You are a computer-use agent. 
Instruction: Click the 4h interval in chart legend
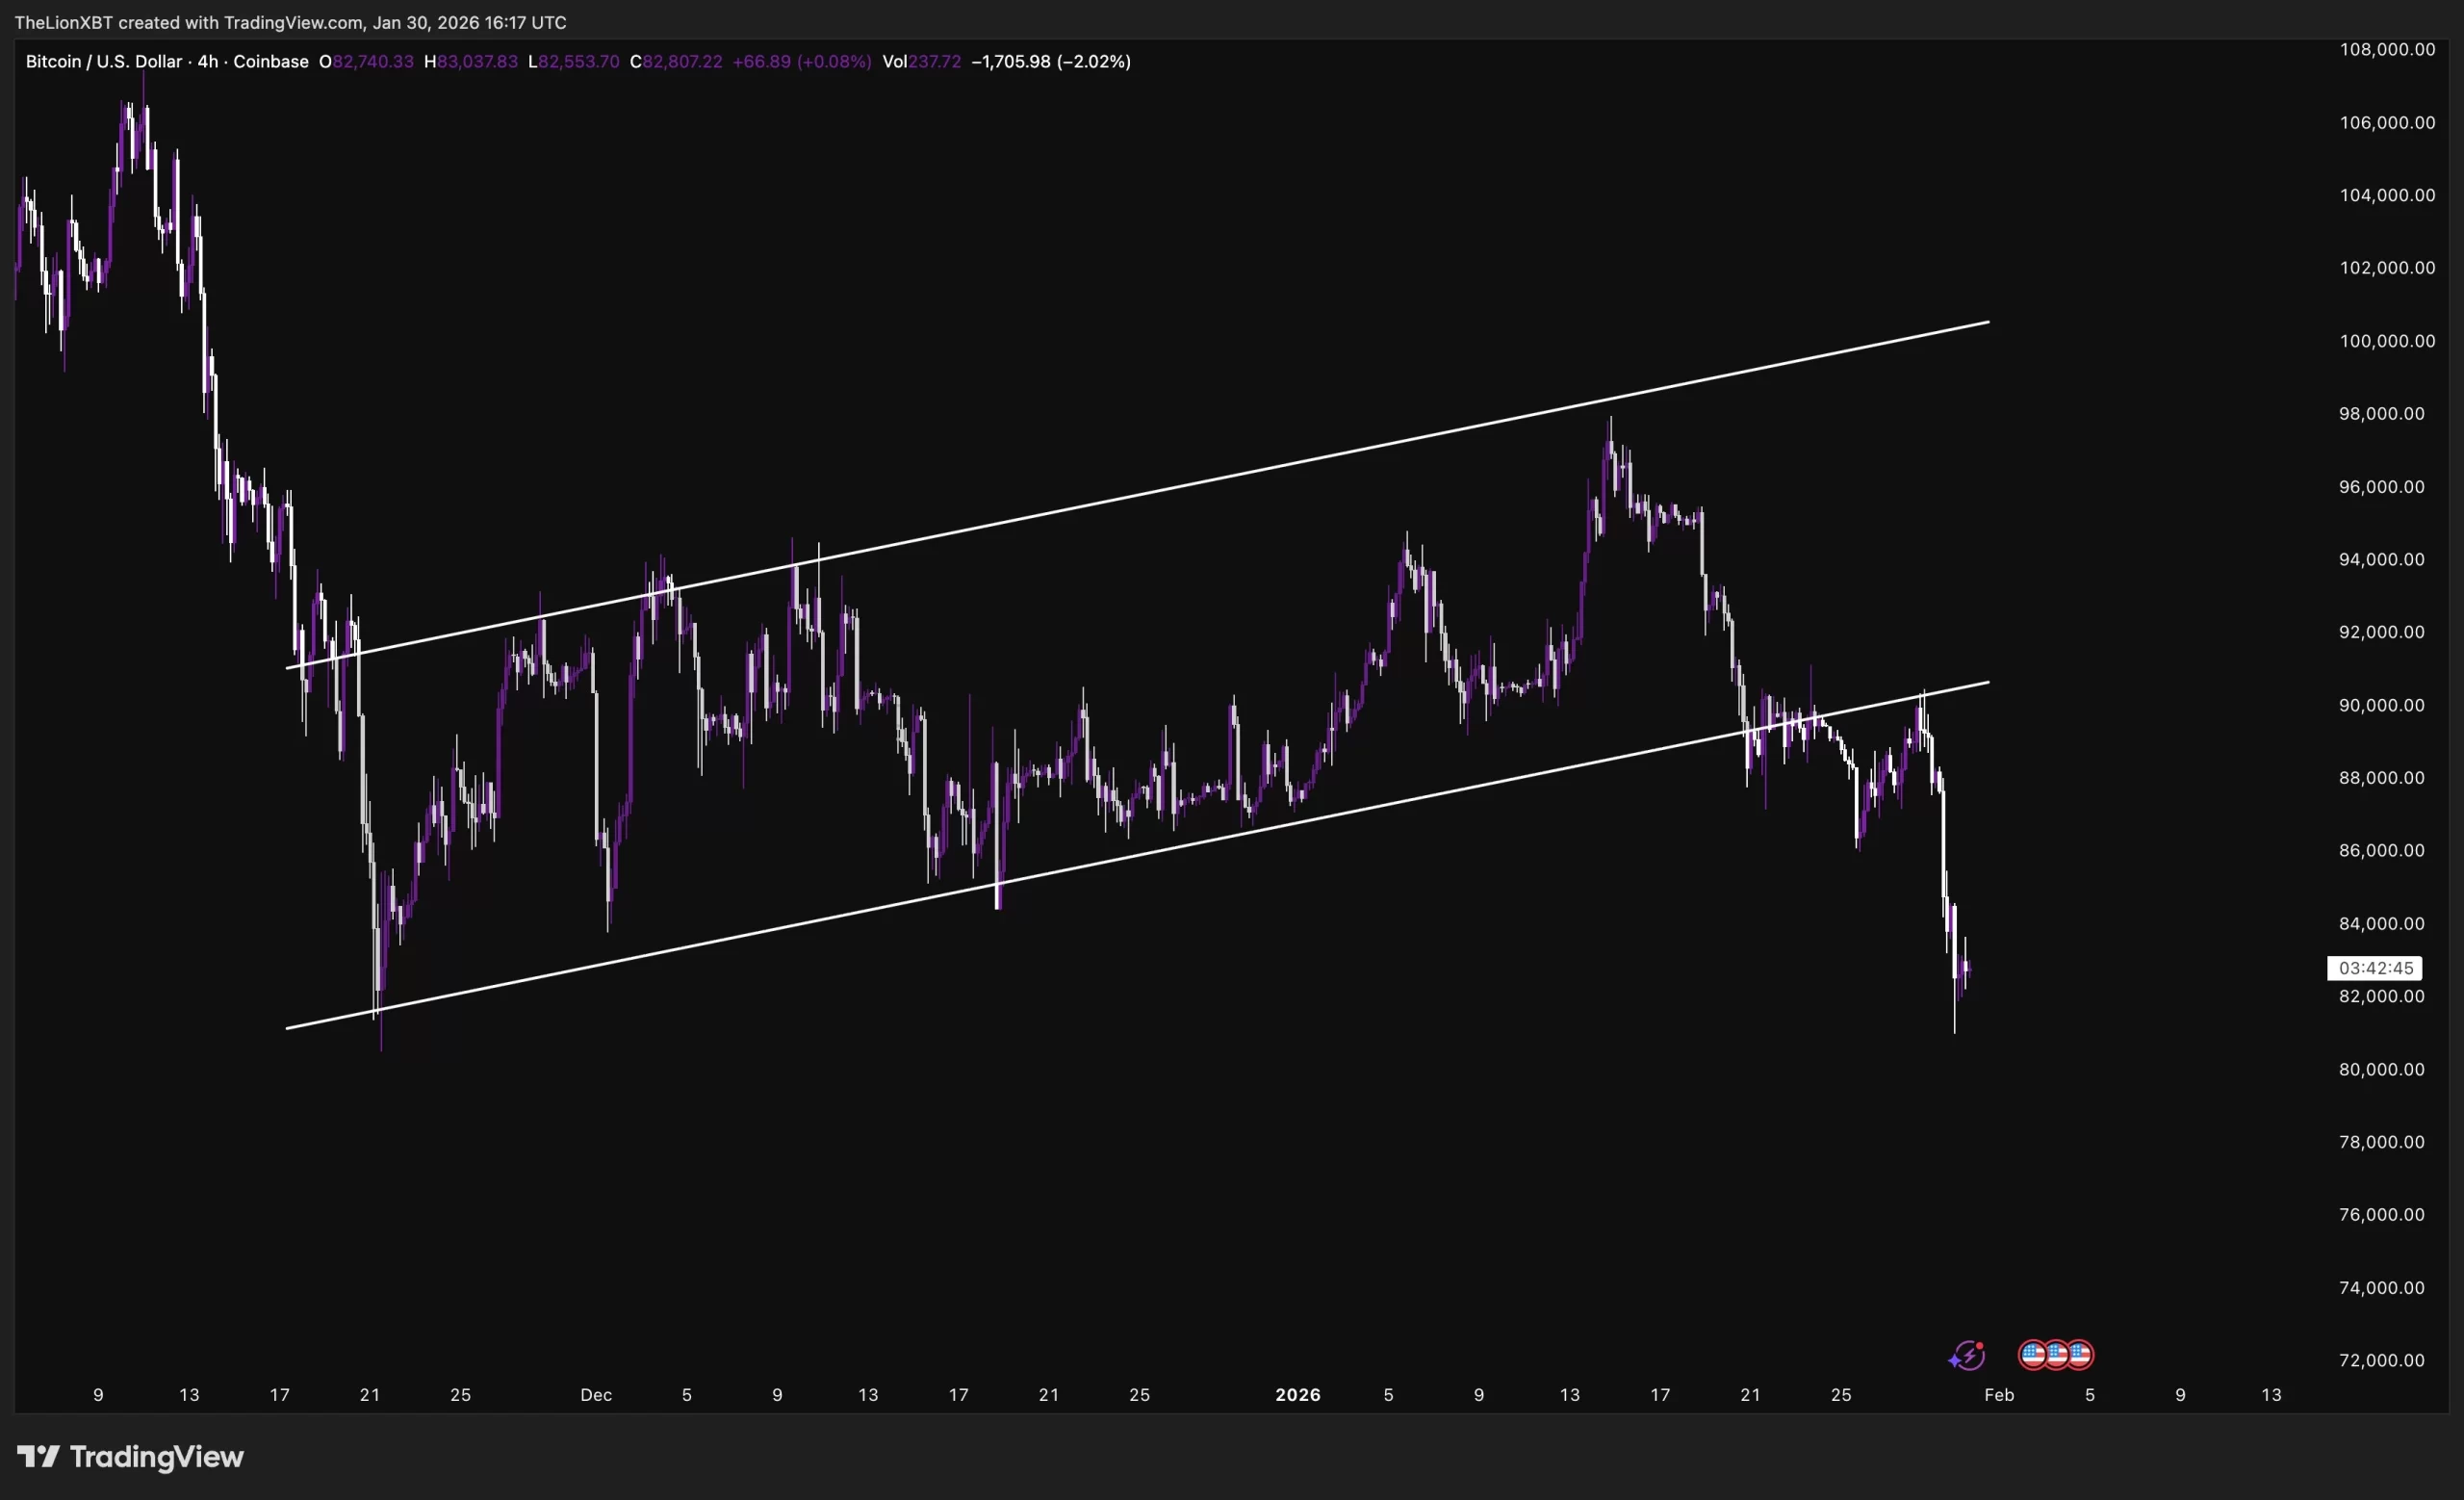(207, 62)
